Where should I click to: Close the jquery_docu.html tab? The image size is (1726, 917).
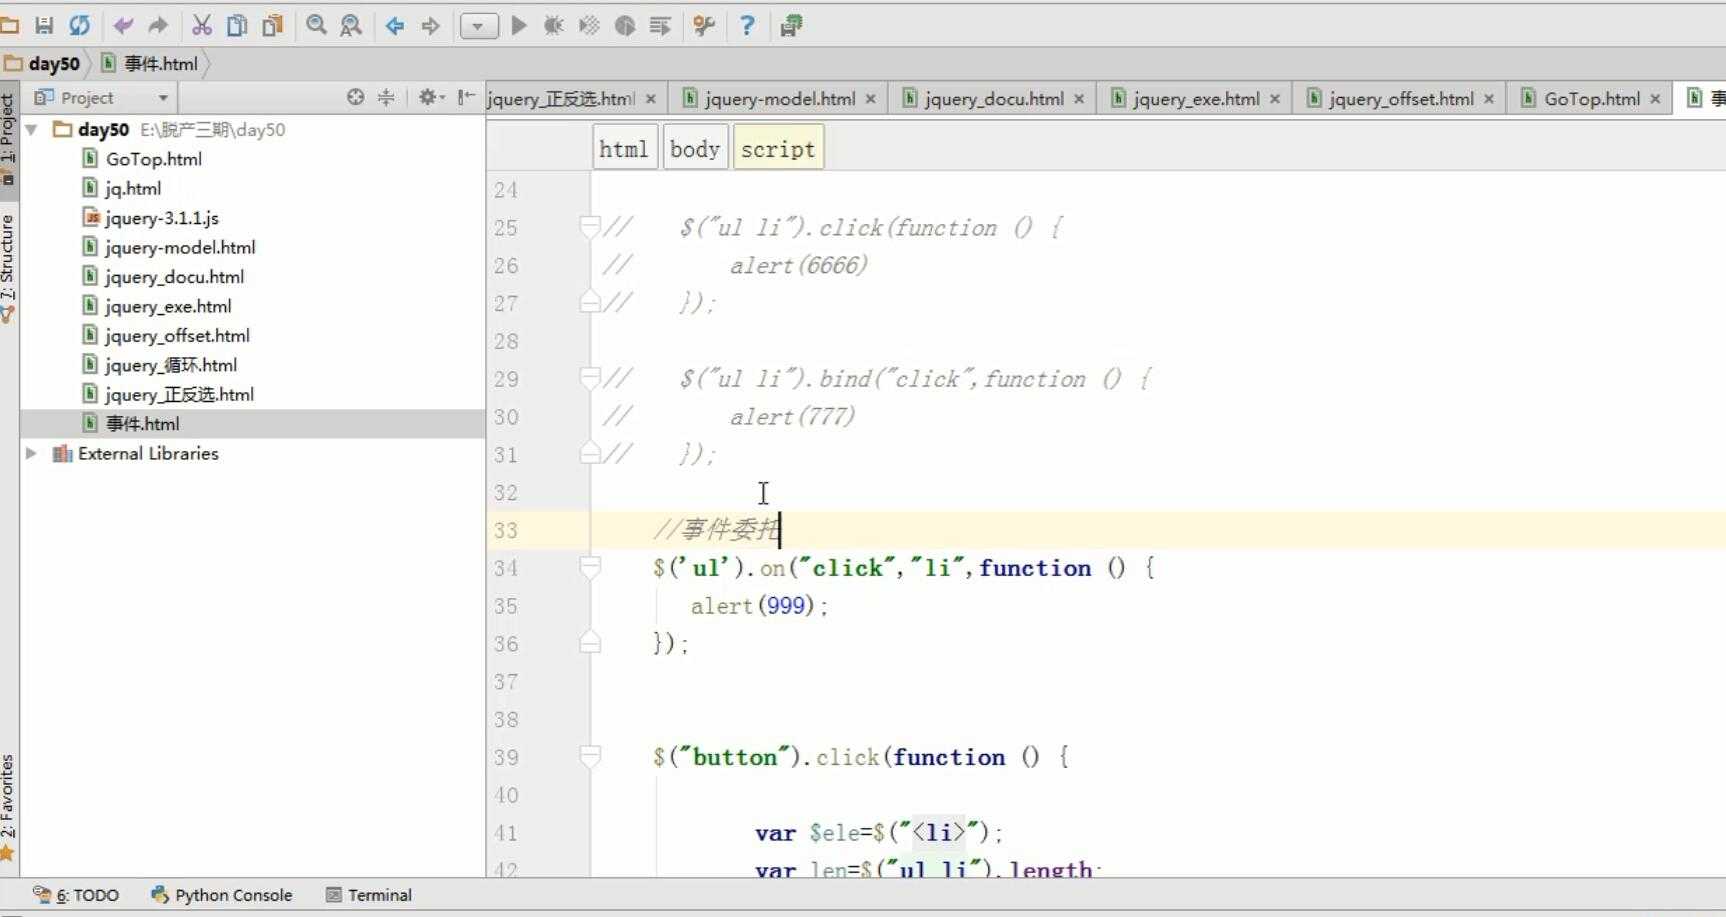point(1079,99)
